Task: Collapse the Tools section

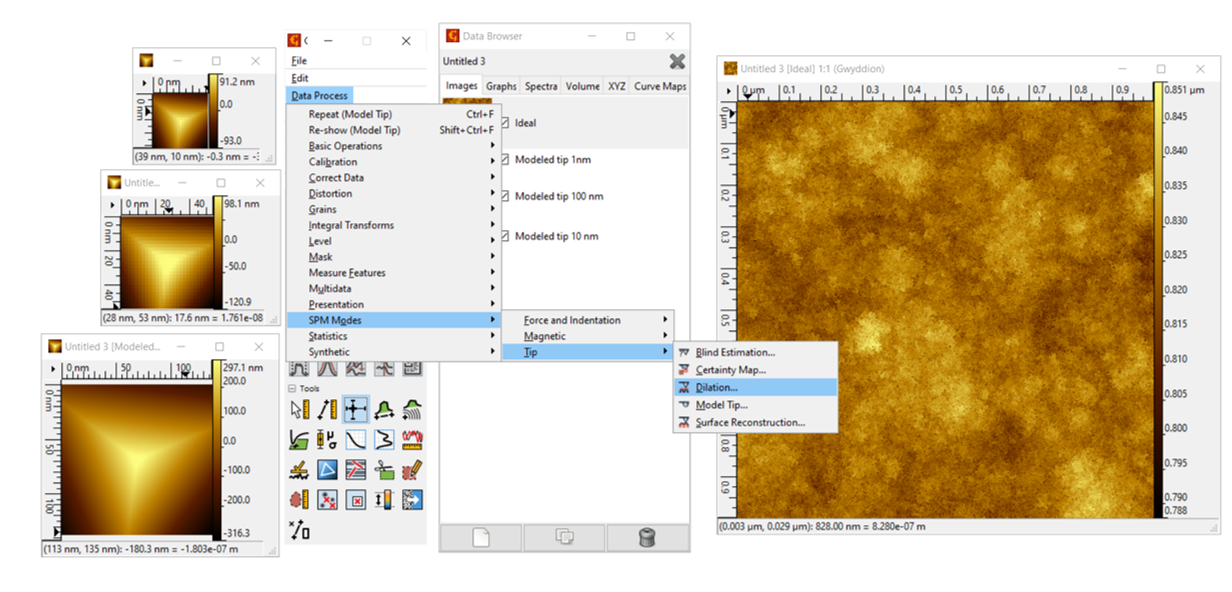Action: click(x=292, y=388)
